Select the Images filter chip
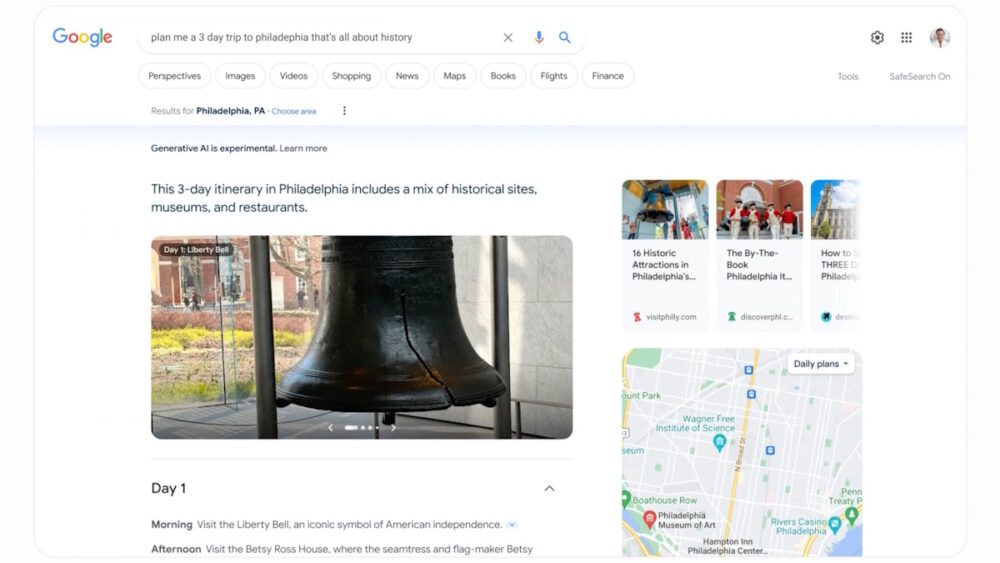The width and height of the screenshot is (1000, 563). click(240, 76)
